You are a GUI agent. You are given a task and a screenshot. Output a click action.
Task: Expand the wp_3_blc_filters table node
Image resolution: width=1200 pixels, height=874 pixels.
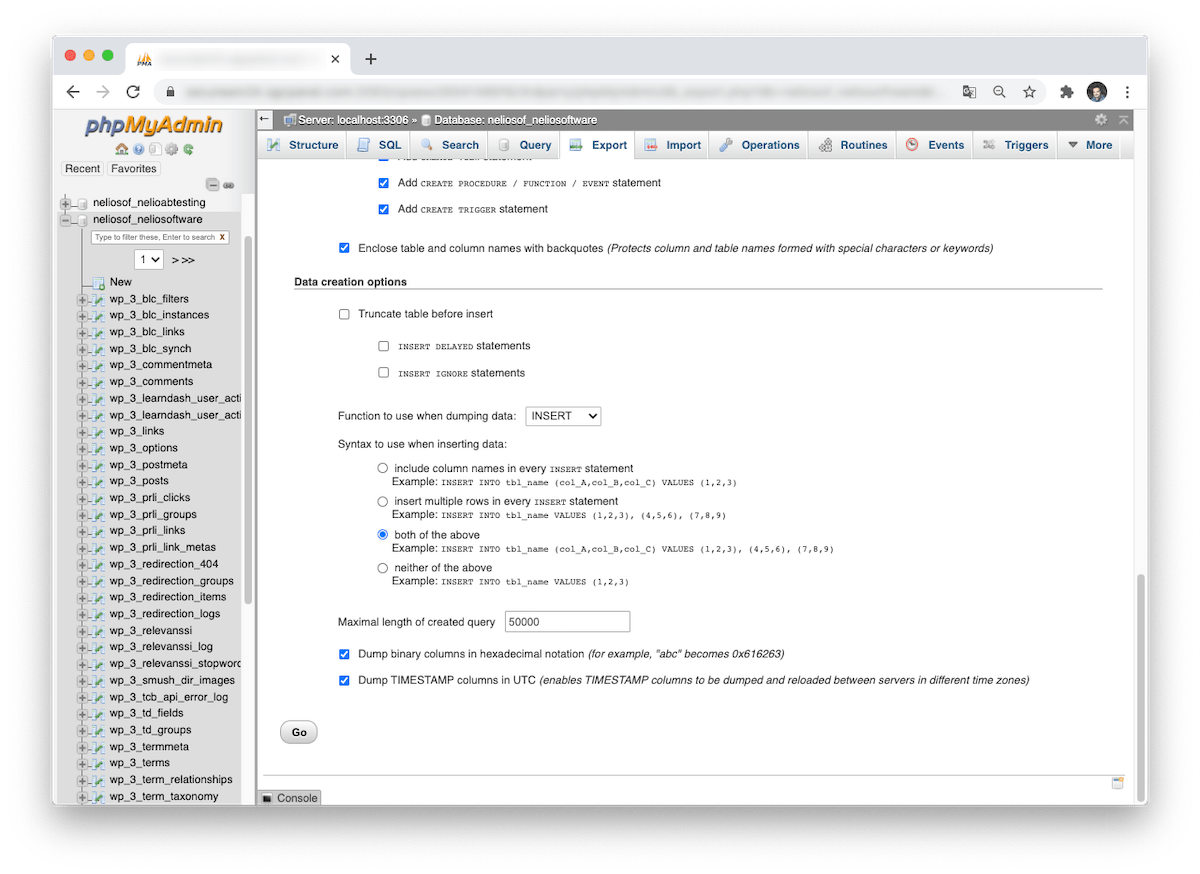pos(83,299)
